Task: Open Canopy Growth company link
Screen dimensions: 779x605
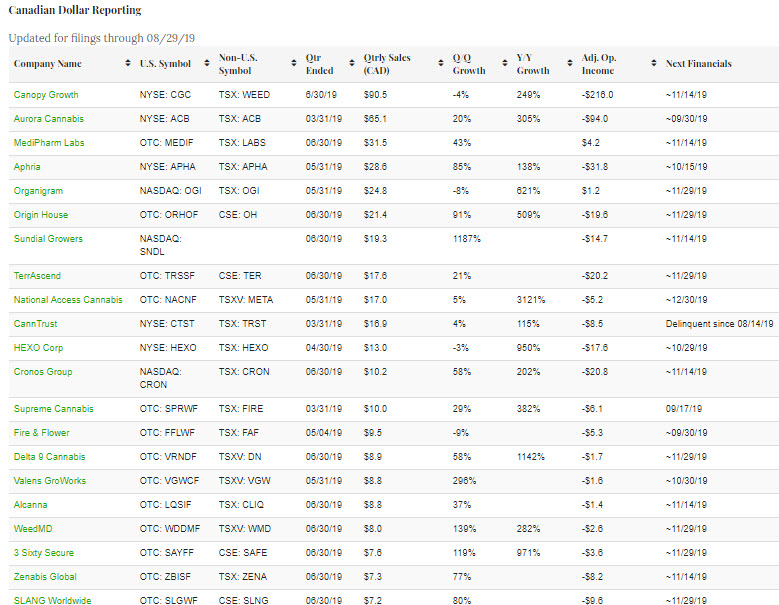Action: tap(46, 95)
